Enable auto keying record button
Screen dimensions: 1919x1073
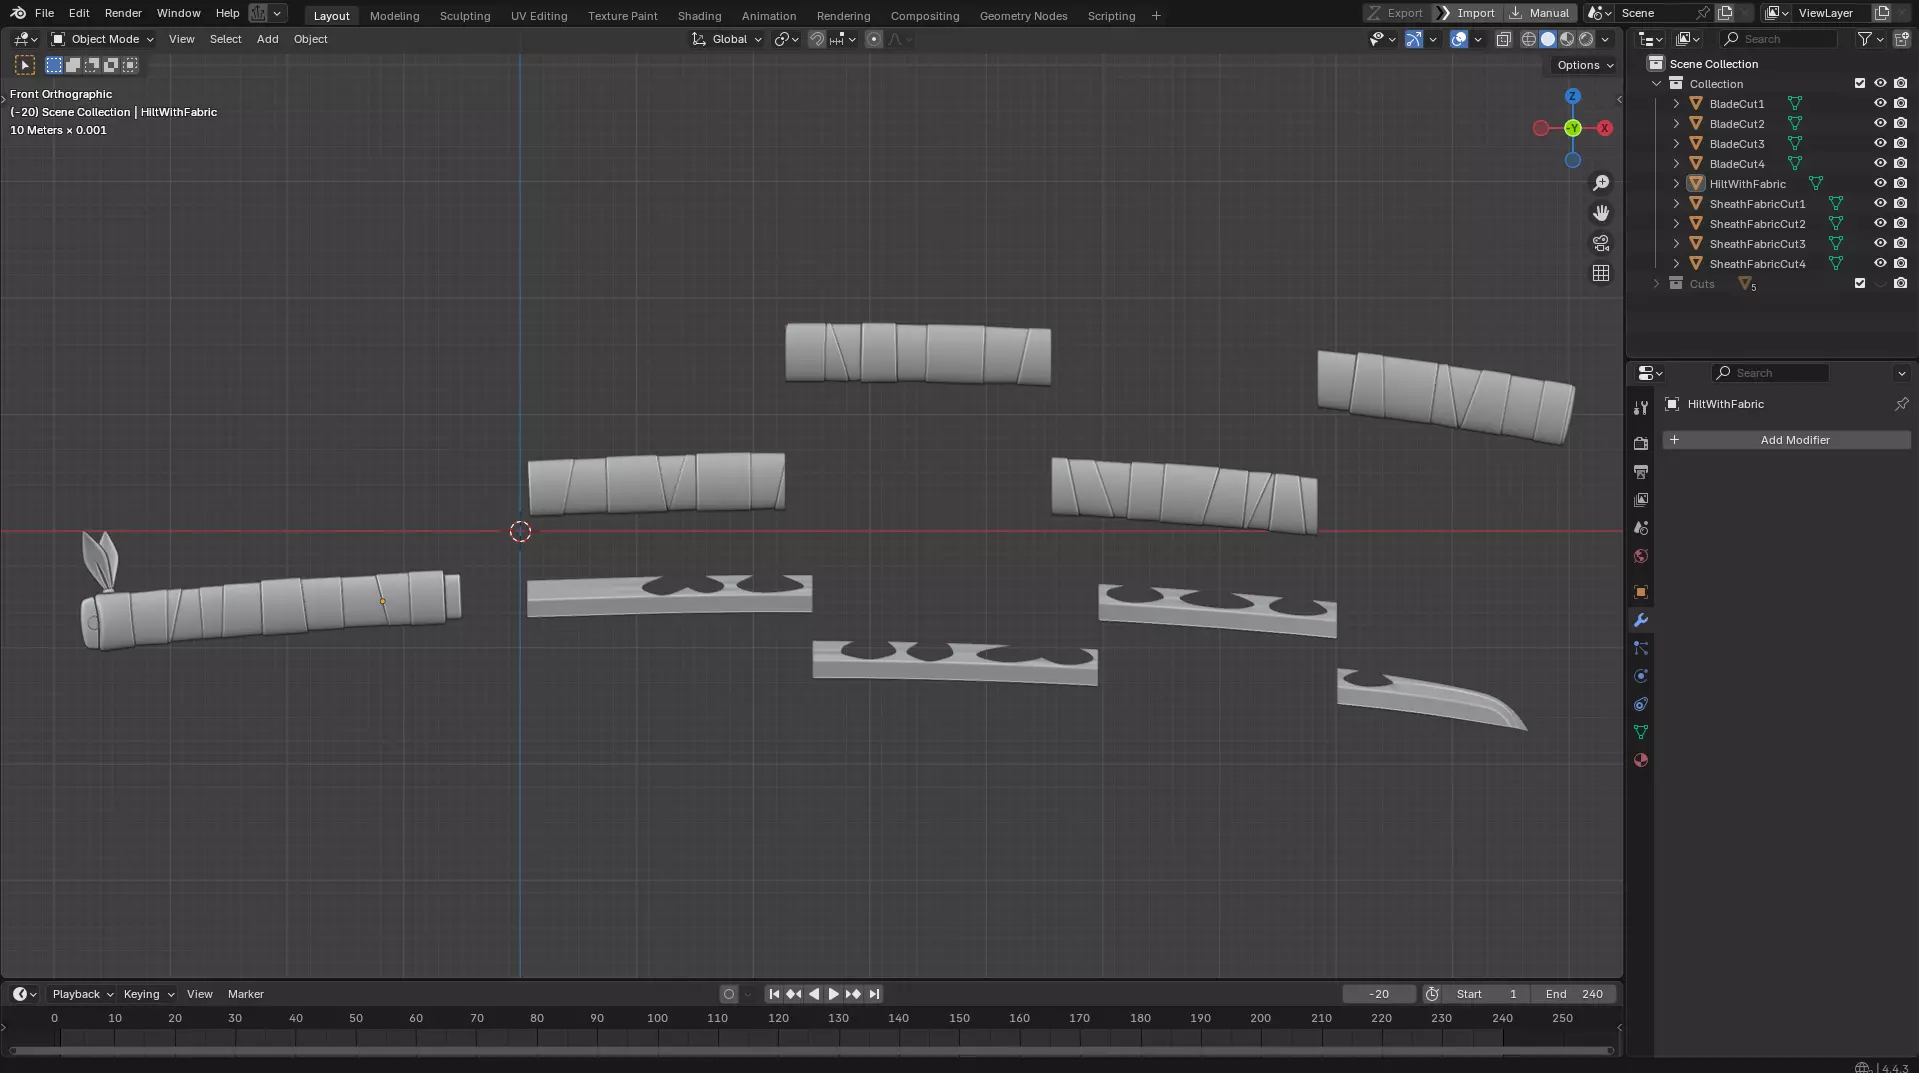728,994
